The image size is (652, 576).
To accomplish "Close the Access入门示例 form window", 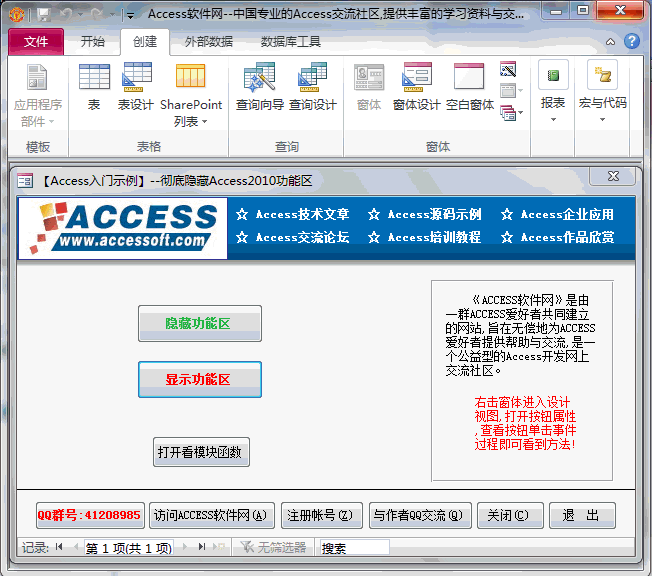I will [x=613, y=176].
